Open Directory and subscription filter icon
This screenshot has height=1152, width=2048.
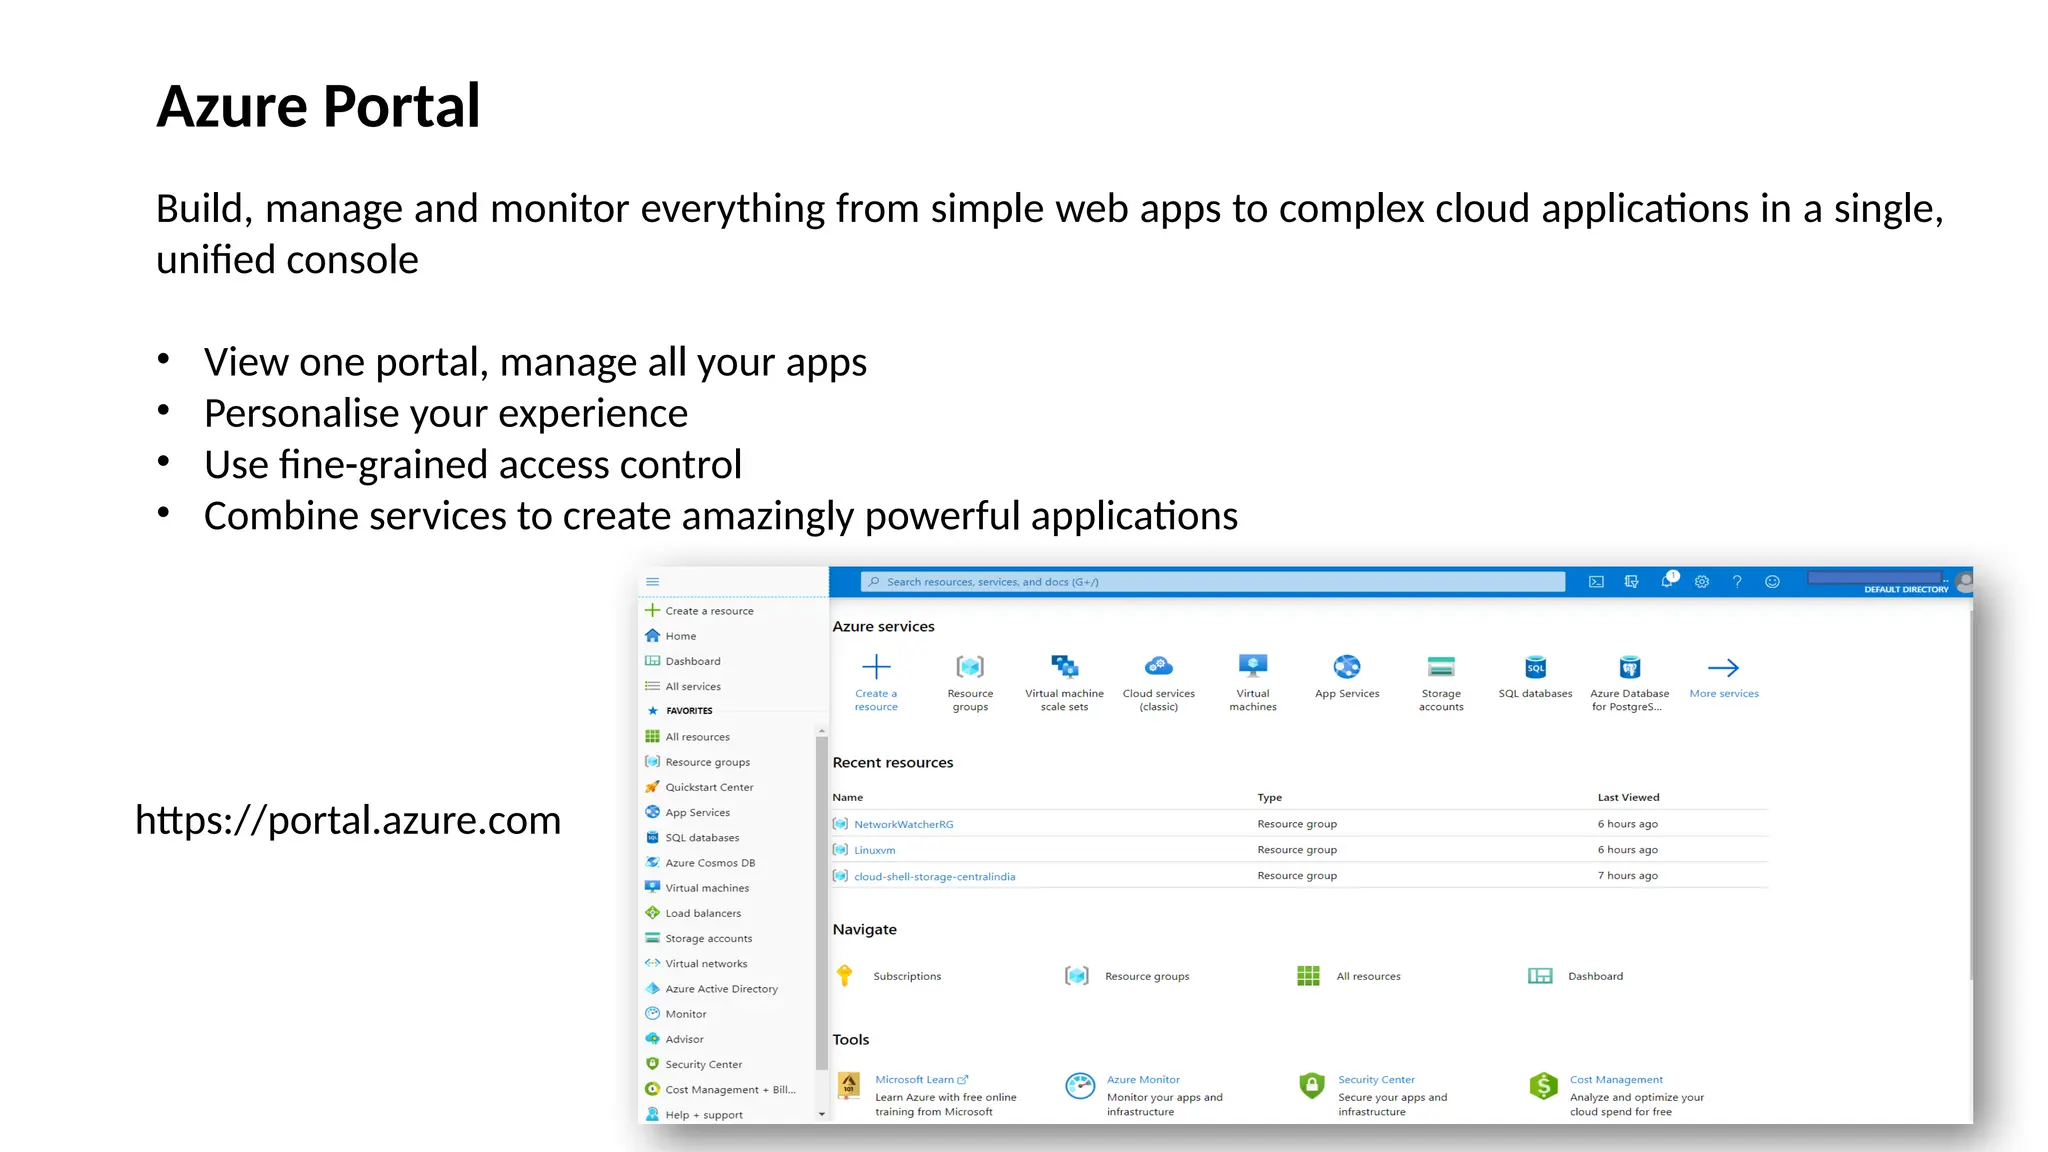tap(1631, 582)
